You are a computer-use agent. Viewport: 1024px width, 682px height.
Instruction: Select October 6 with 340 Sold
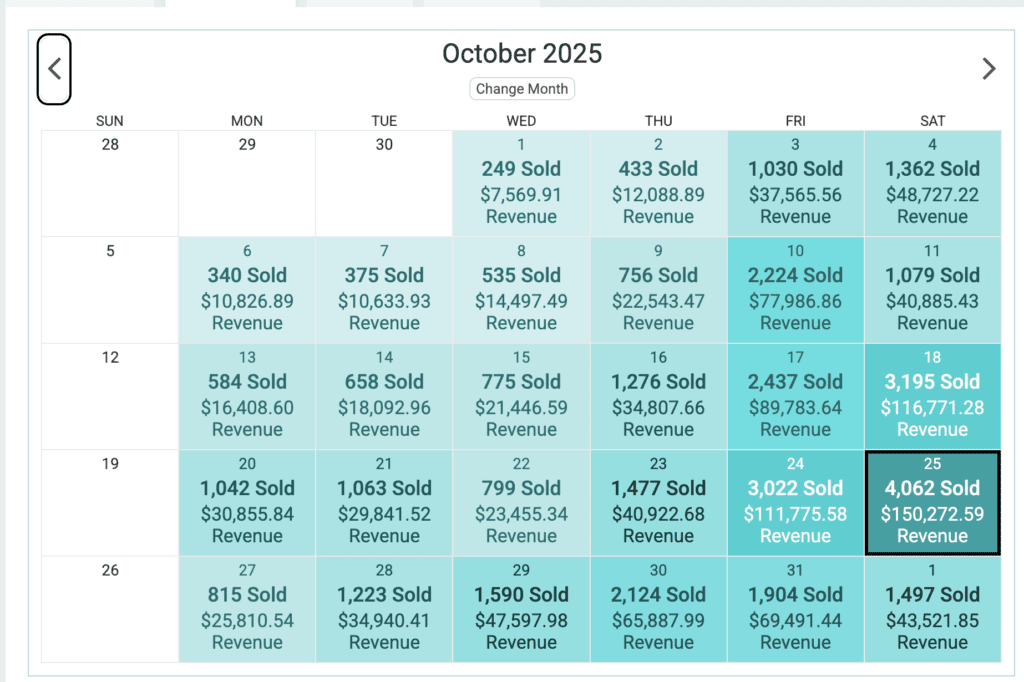(x=247, y=290)
